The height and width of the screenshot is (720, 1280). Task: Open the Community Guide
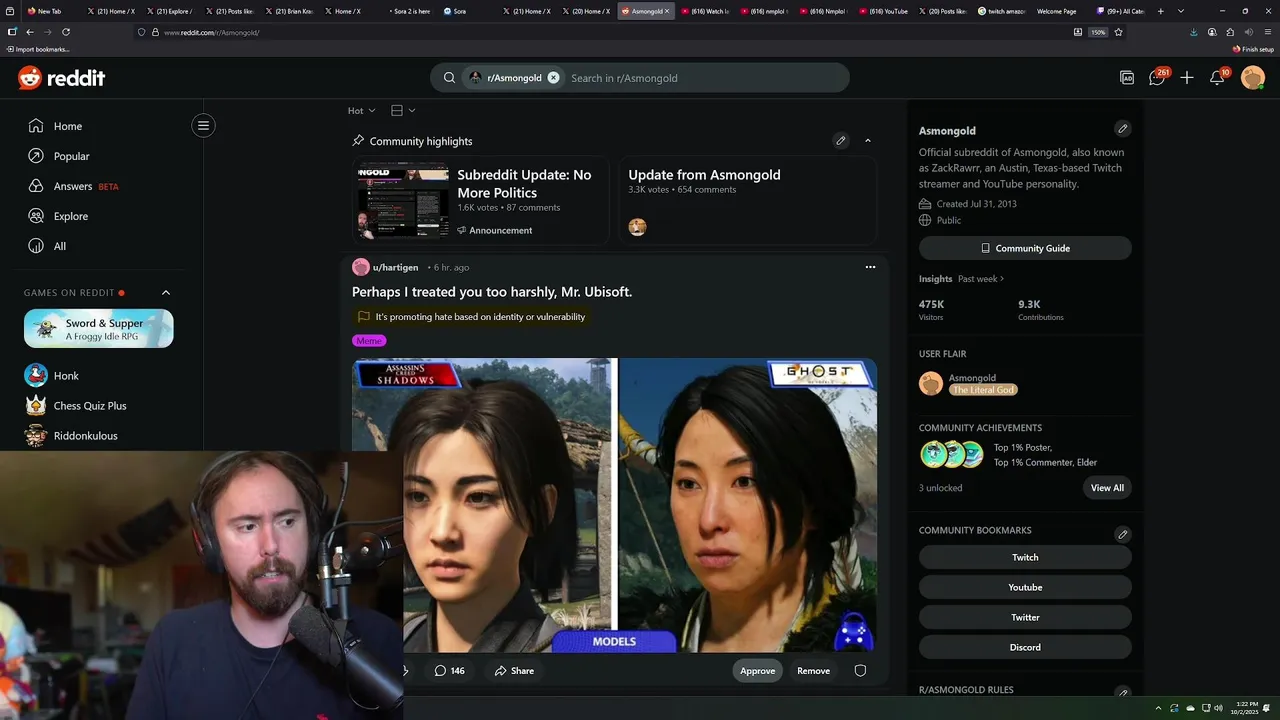click(1025, 248)
